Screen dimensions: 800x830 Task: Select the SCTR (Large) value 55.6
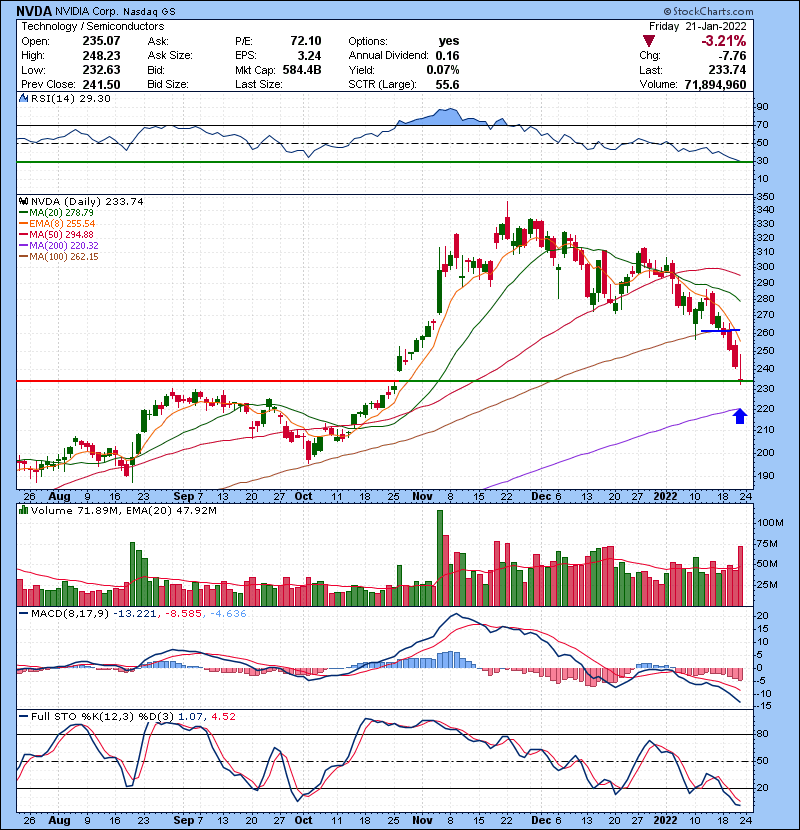click(447, 84)
